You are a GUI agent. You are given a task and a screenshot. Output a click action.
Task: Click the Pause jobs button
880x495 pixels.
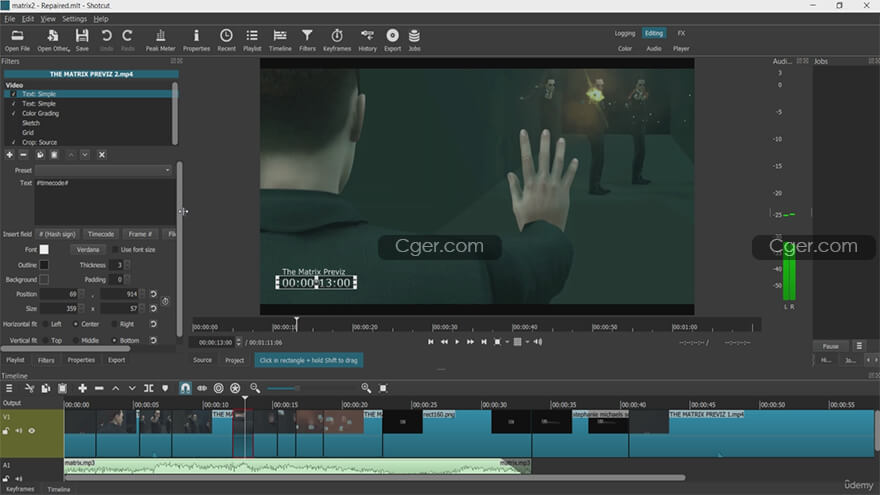click(x=831, y=346)
